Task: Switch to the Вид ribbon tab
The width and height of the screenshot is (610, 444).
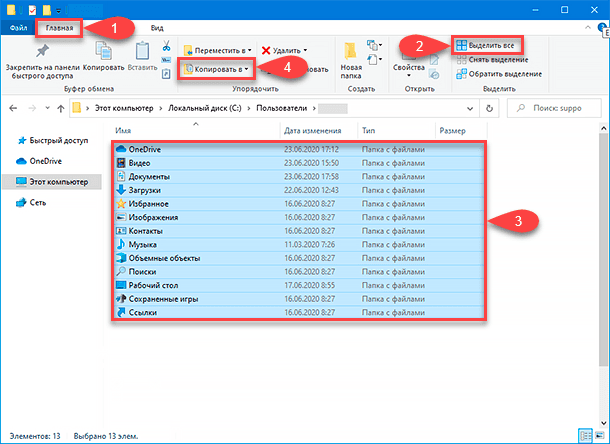Action: pos(157,28)
